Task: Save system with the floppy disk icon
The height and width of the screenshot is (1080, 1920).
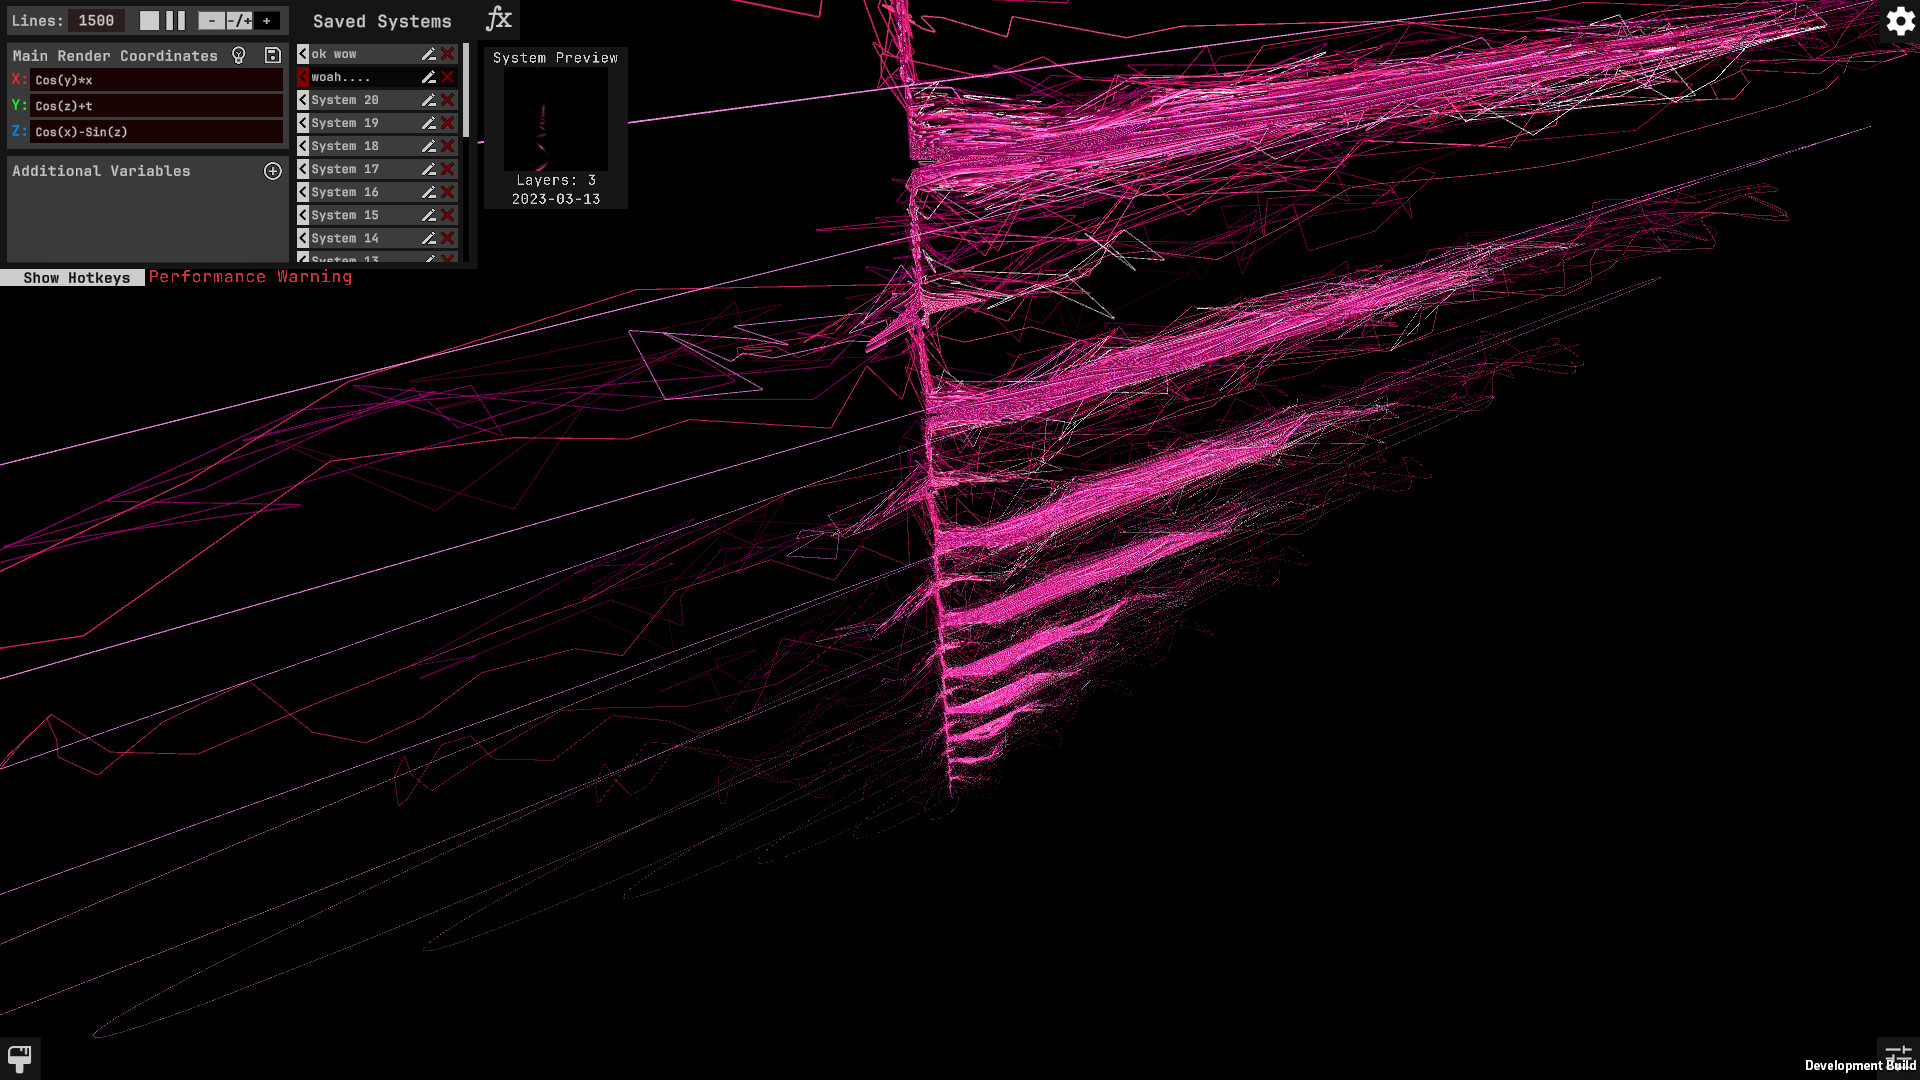Action: tap(272, 56)
